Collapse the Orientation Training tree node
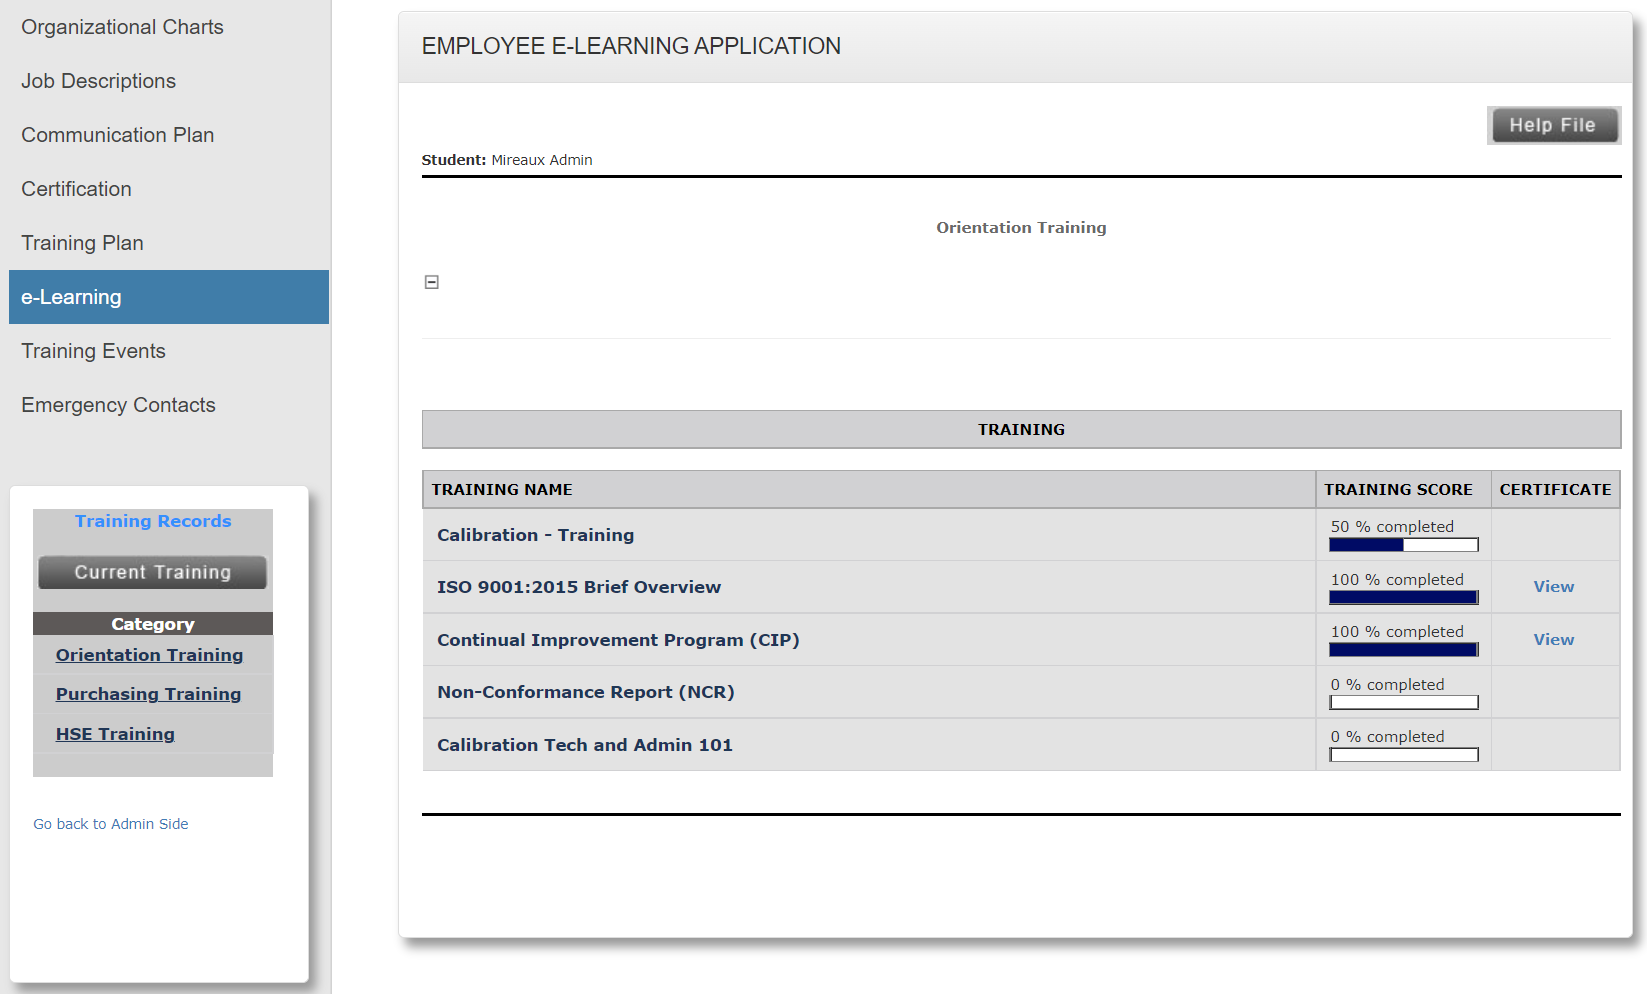This screenshot has height=994, width=1647. (x=431, y=282)
